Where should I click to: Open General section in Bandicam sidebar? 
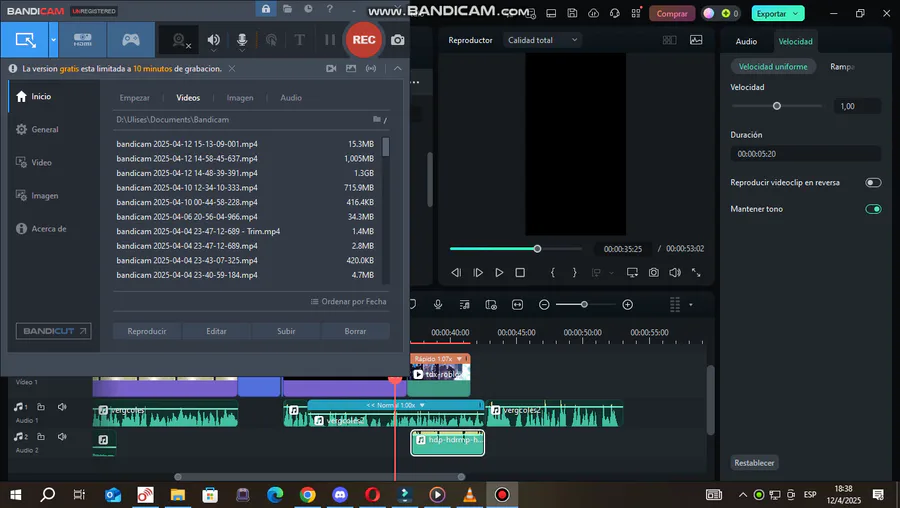tap(45, 129)
